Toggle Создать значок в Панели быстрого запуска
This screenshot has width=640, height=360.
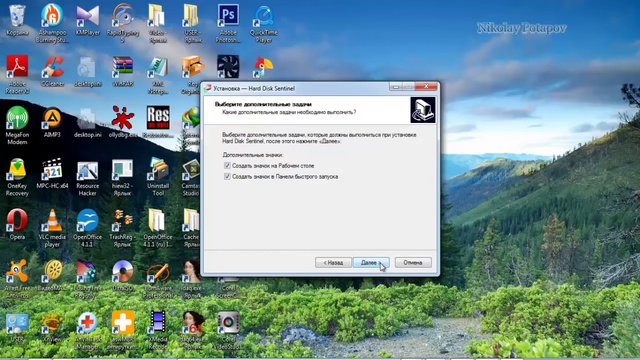pos(227,176)
